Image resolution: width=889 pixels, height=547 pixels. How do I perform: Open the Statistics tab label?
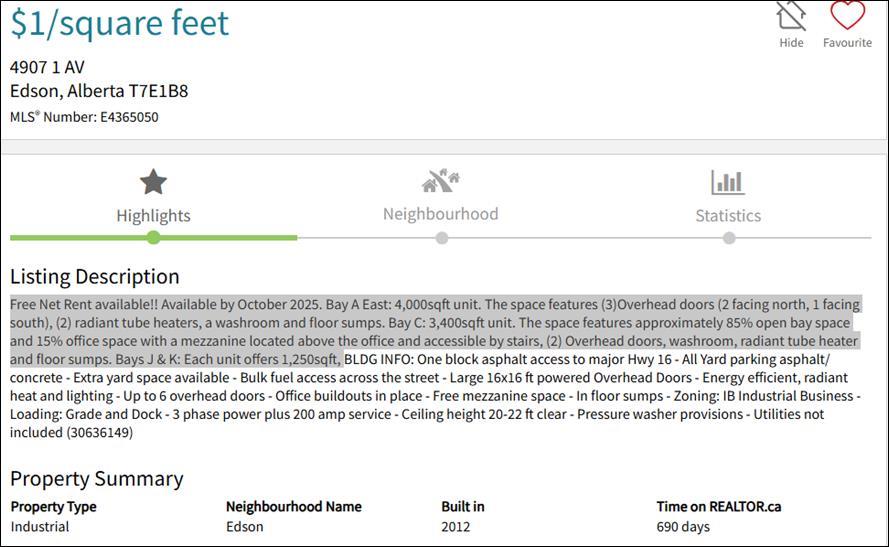click(728, 215)
